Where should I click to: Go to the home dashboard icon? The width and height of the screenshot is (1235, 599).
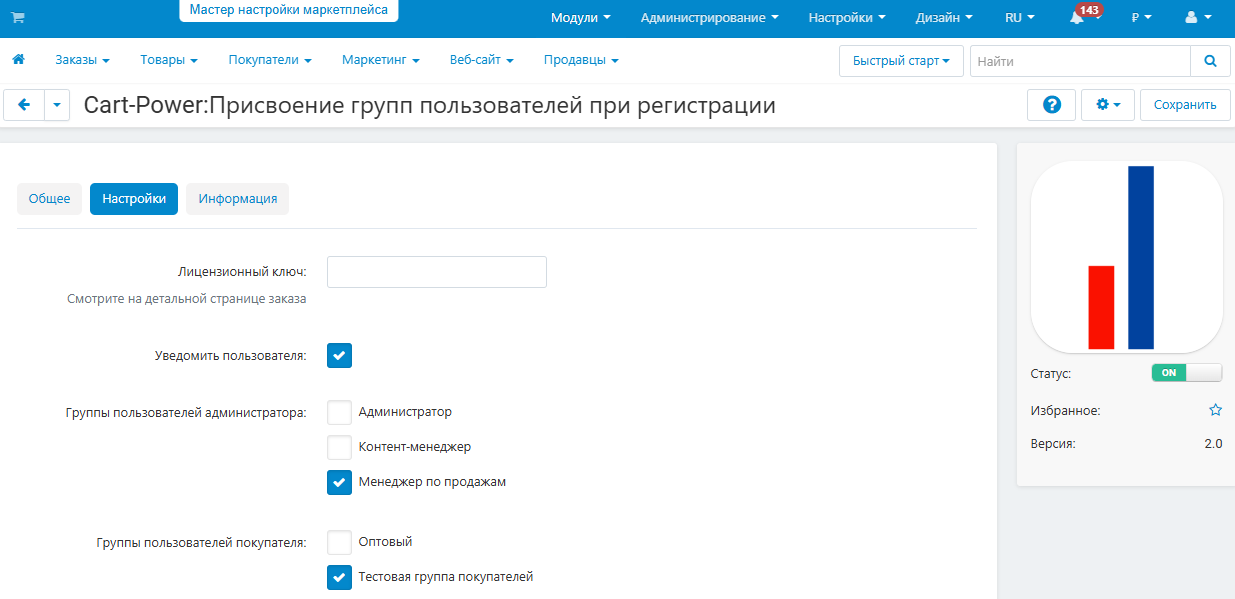tap(18, 60)
